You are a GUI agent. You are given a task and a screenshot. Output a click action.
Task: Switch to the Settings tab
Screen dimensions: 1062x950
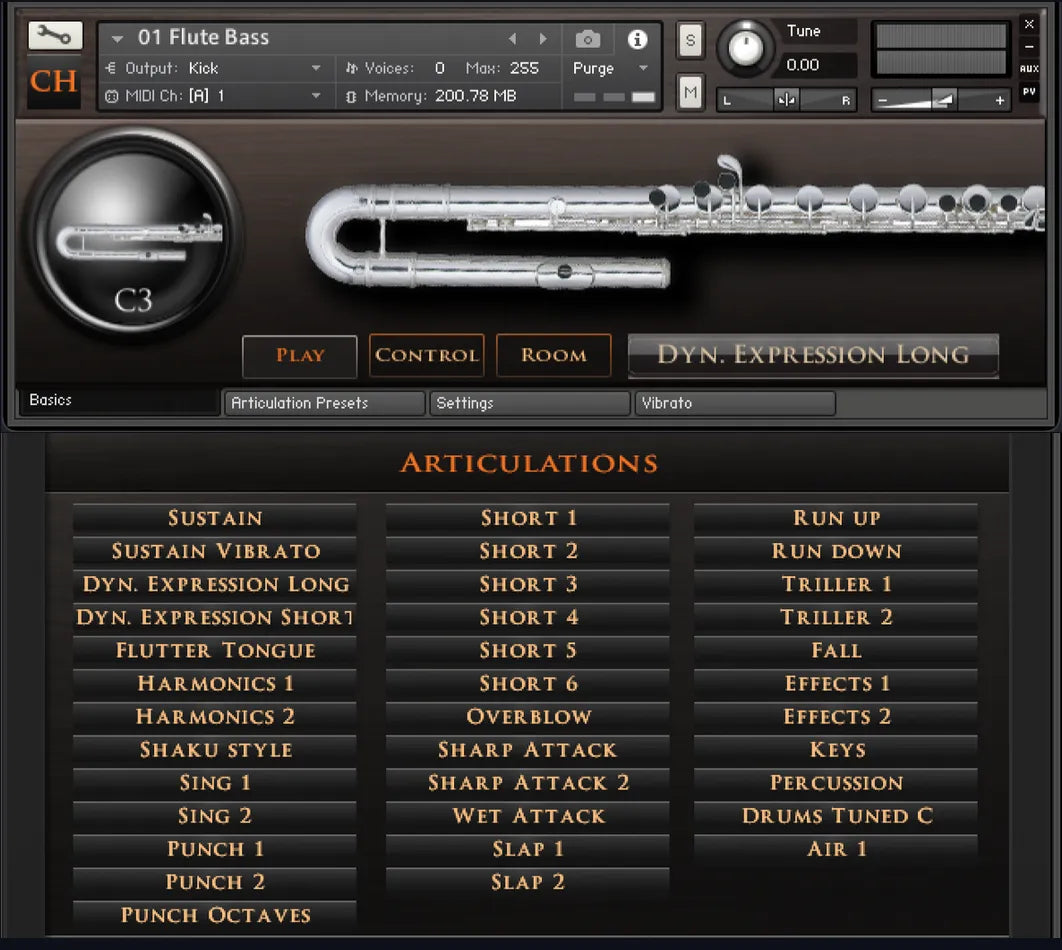529,403
